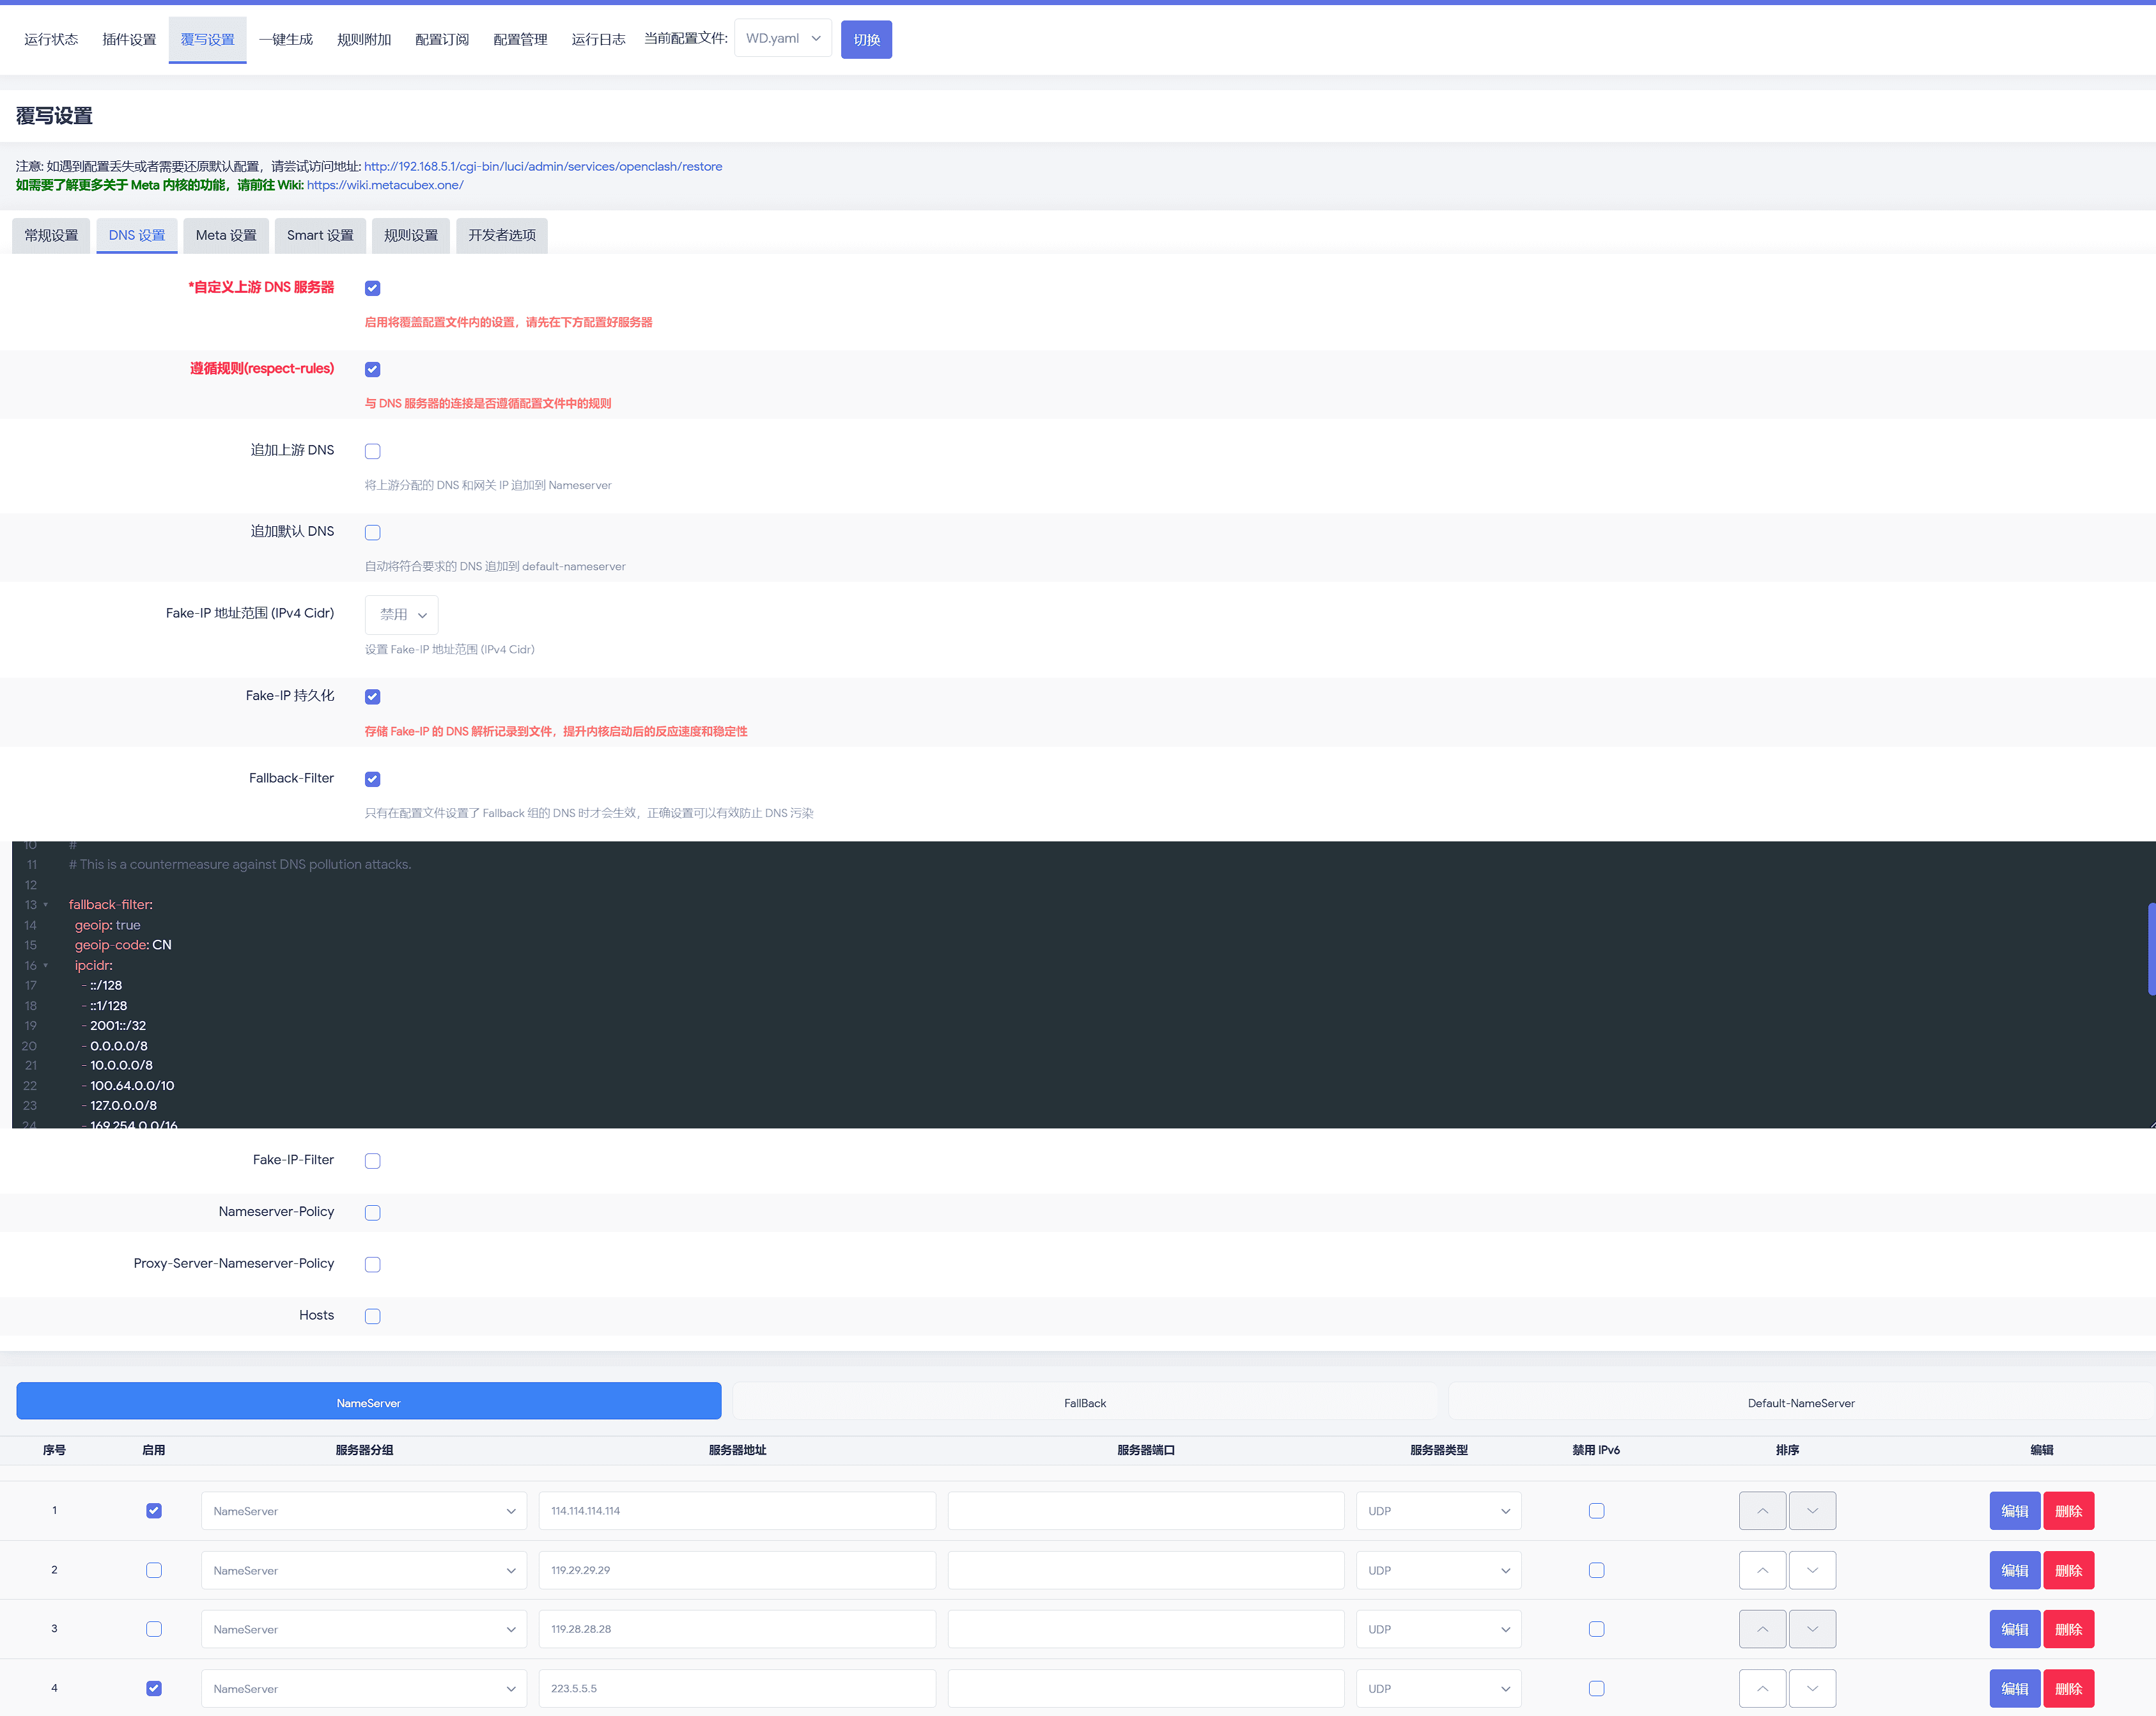Move row 4 nameserver up

1762,1688
